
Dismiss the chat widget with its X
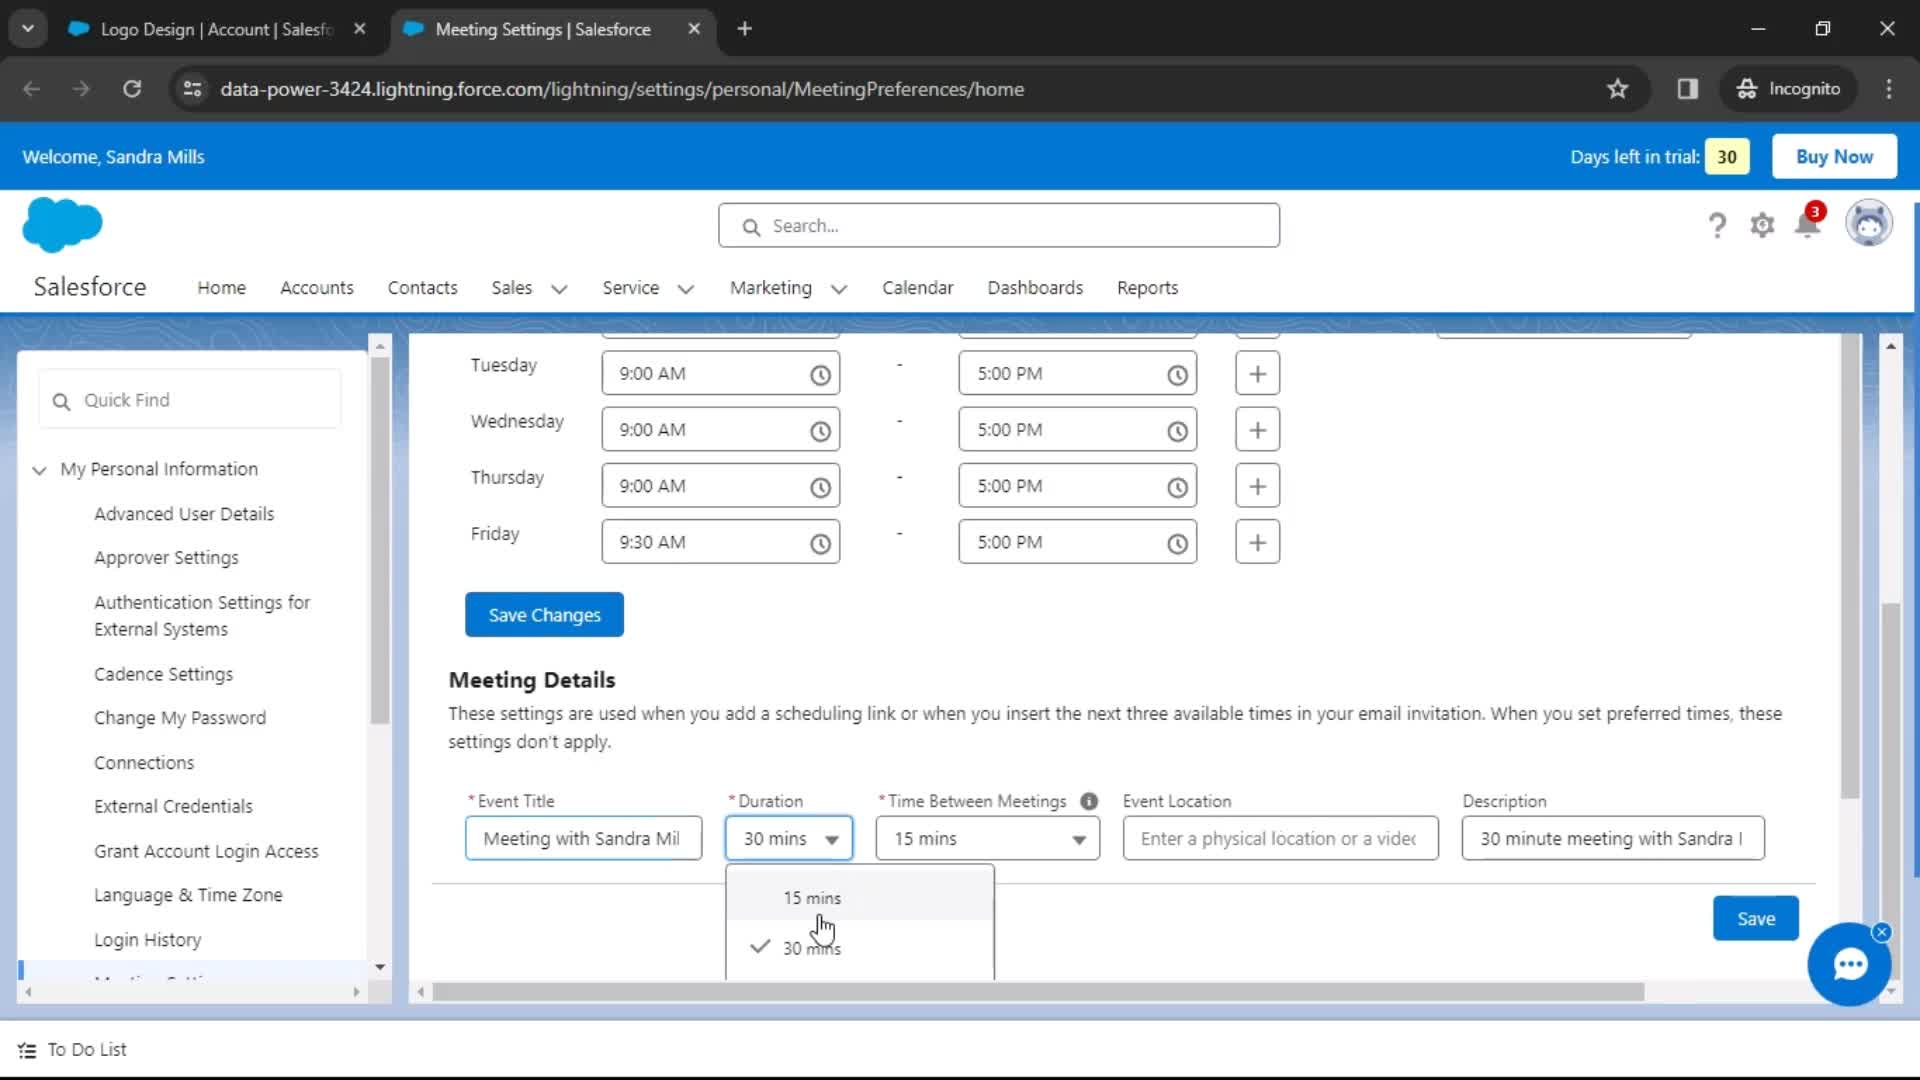pos(1881,932)
